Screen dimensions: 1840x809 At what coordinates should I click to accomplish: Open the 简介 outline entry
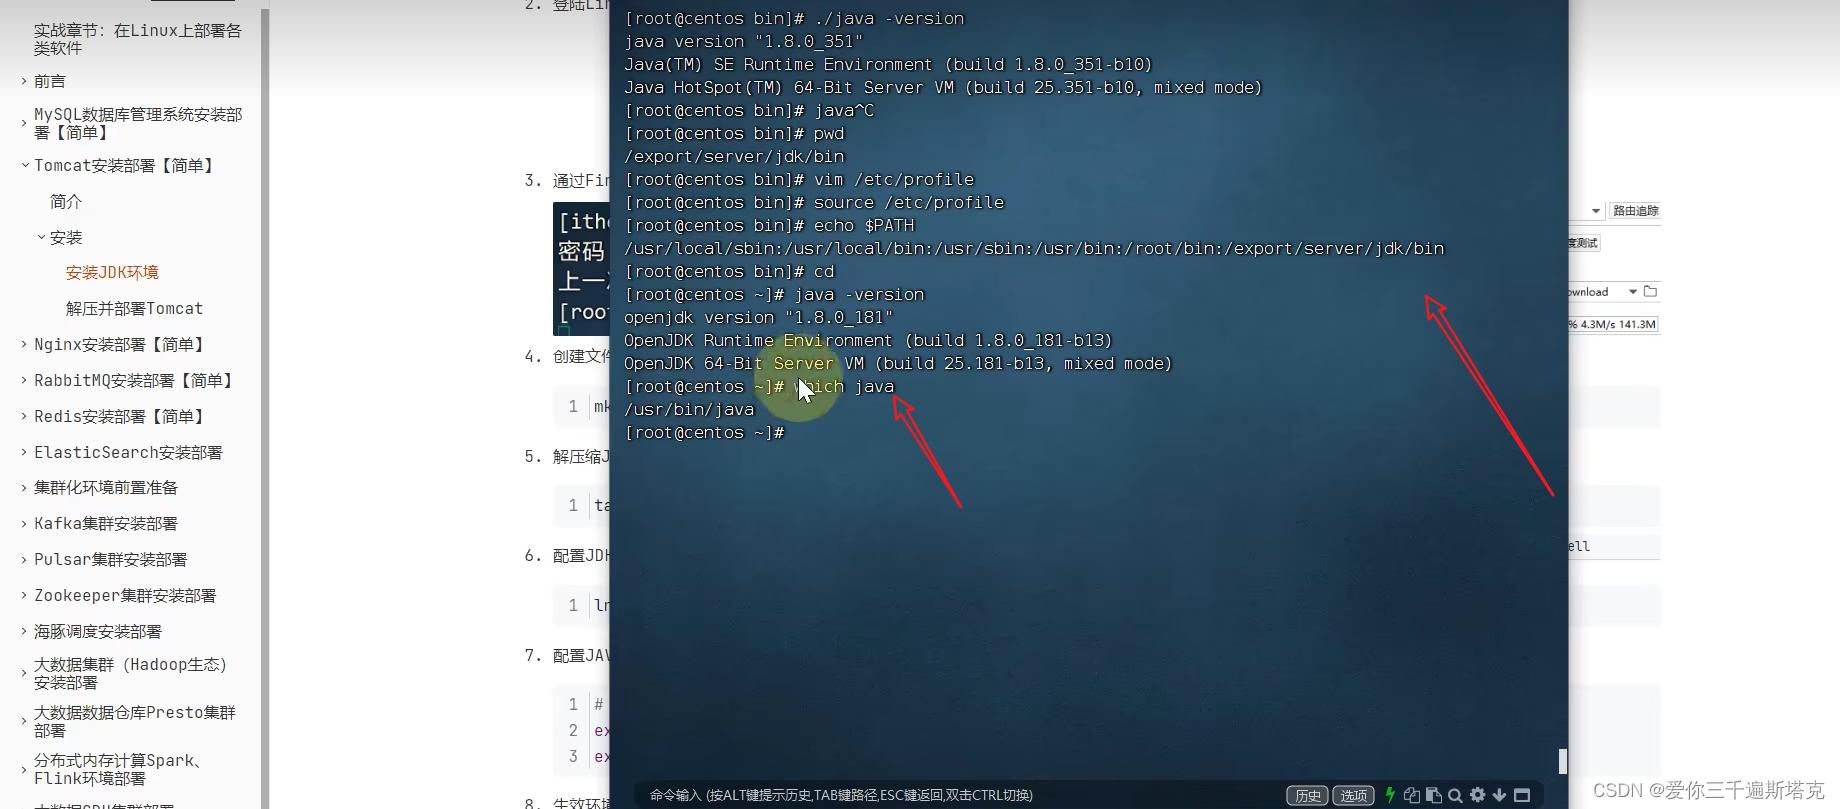tap(66, 202)
